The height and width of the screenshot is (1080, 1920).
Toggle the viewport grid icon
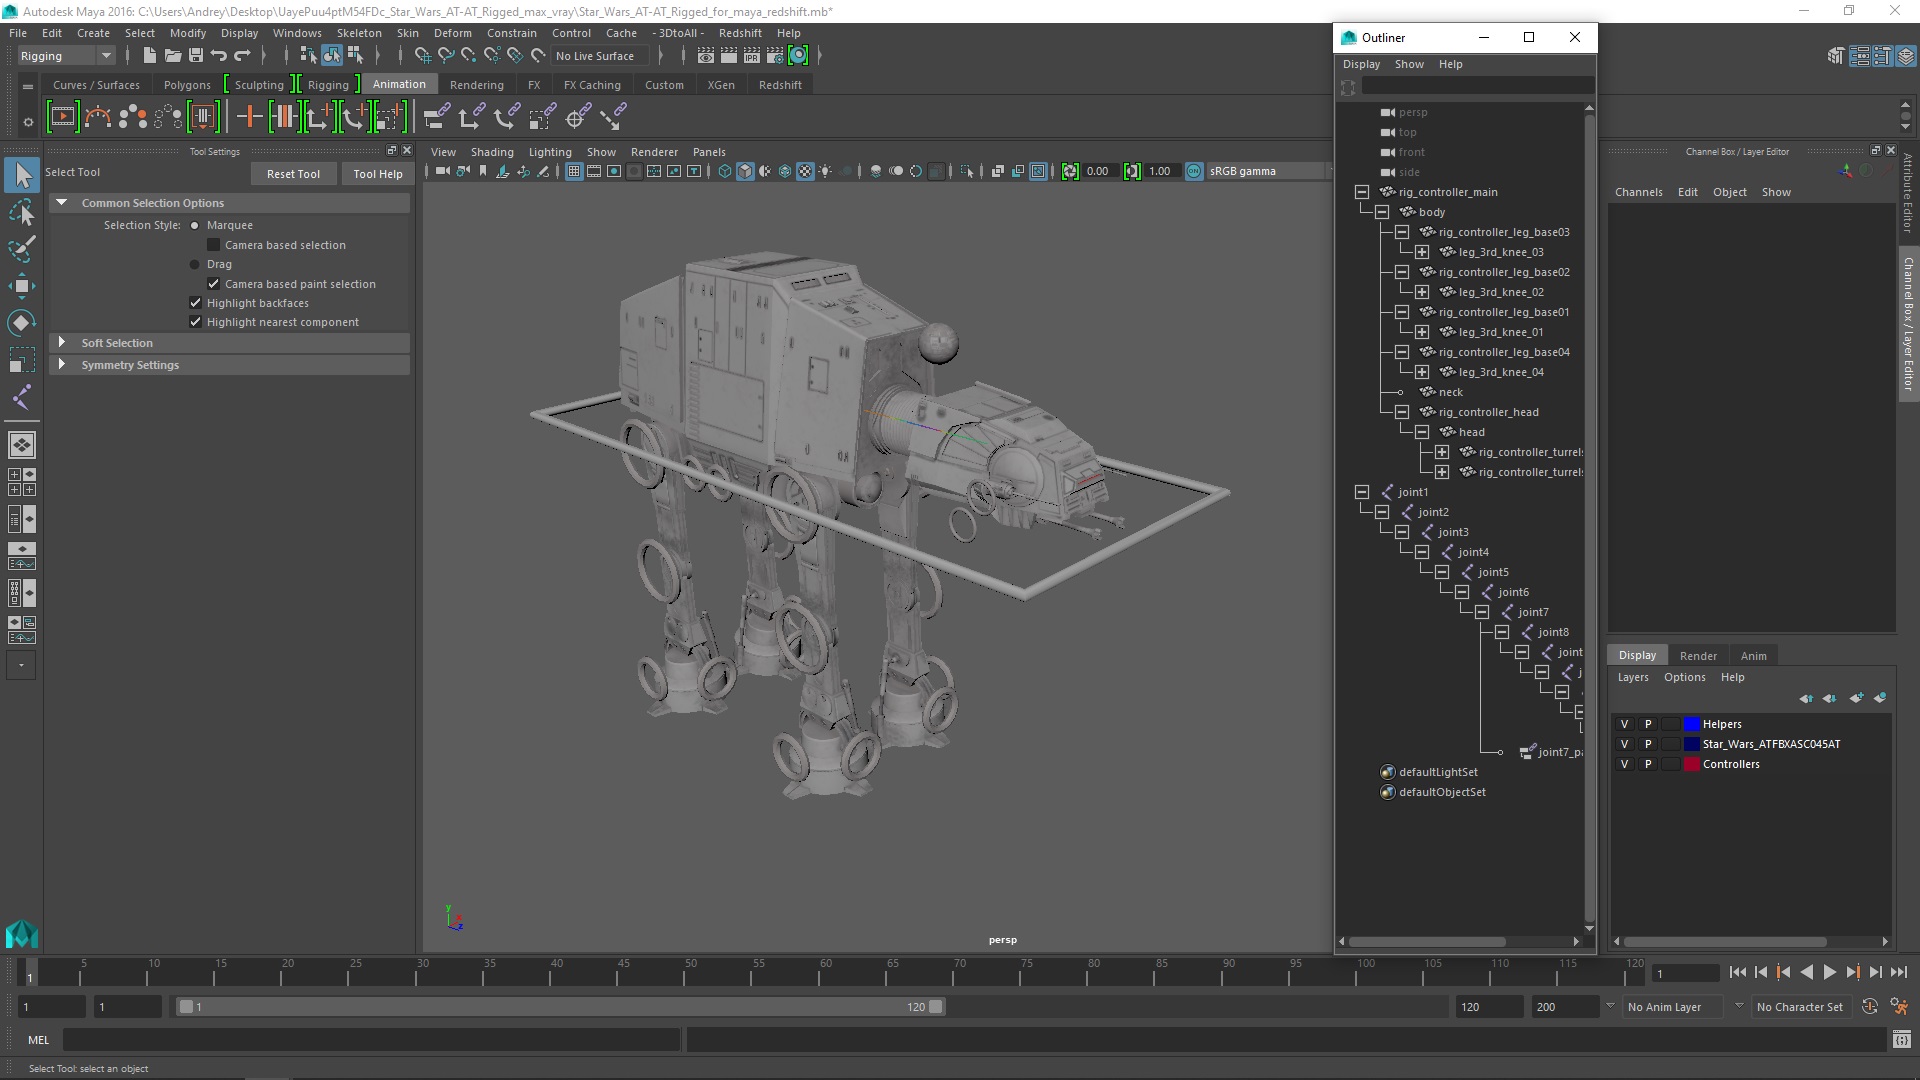click(x=574, y=172)
